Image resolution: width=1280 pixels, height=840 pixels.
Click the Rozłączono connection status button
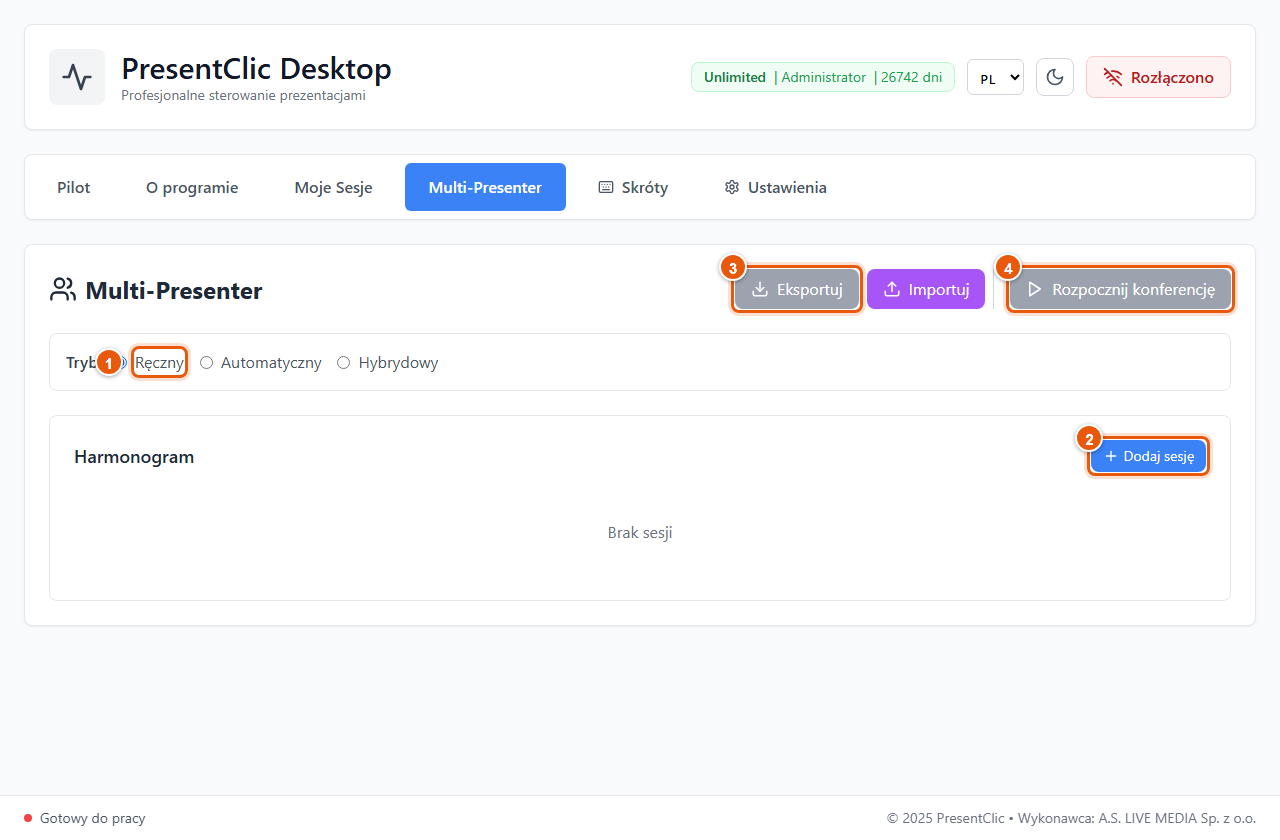(1158, 77)
